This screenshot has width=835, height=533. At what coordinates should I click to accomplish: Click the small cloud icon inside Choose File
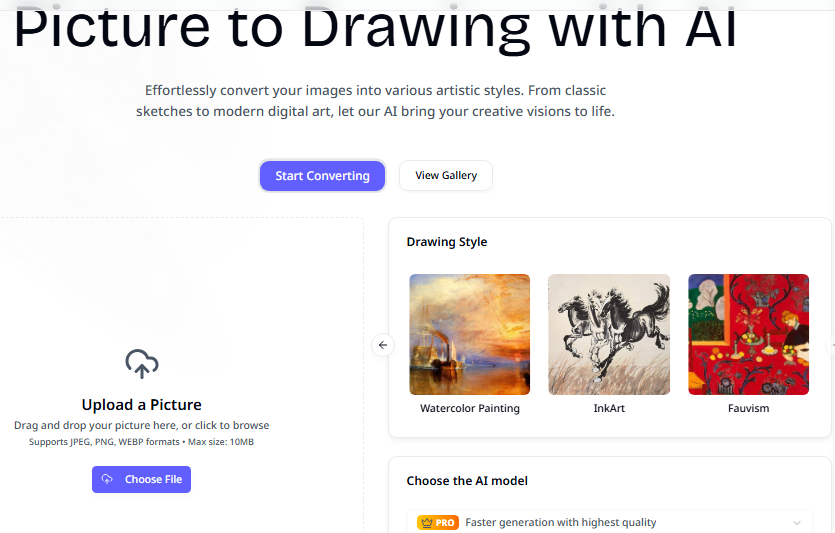tap(108, 480)
